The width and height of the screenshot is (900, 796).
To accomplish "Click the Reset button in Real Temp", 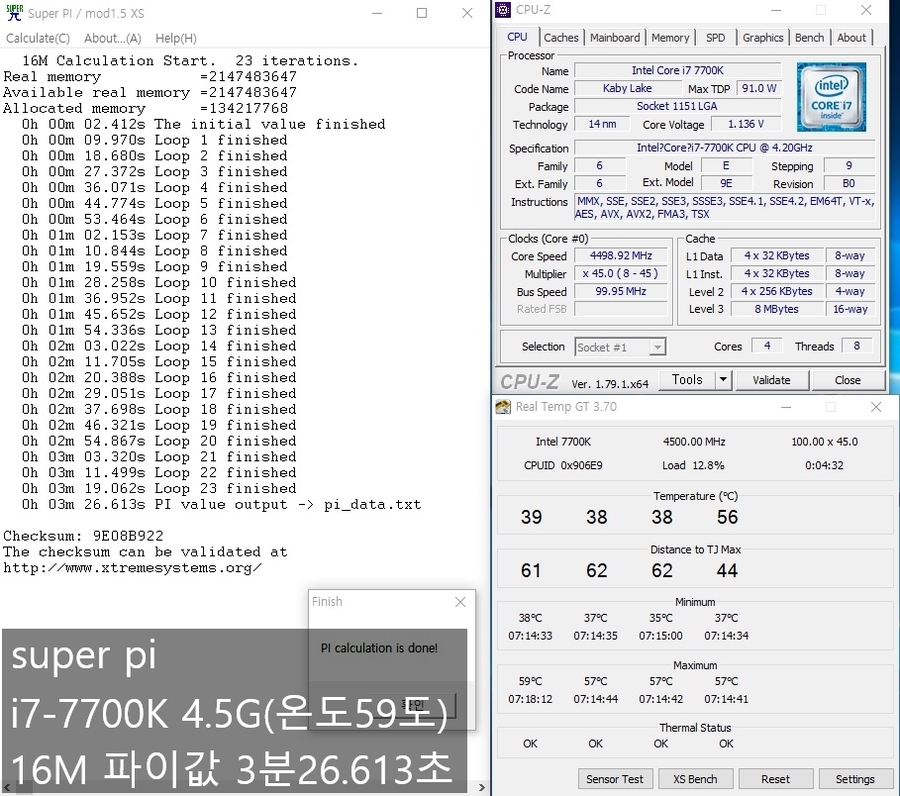I will (775, 779).
